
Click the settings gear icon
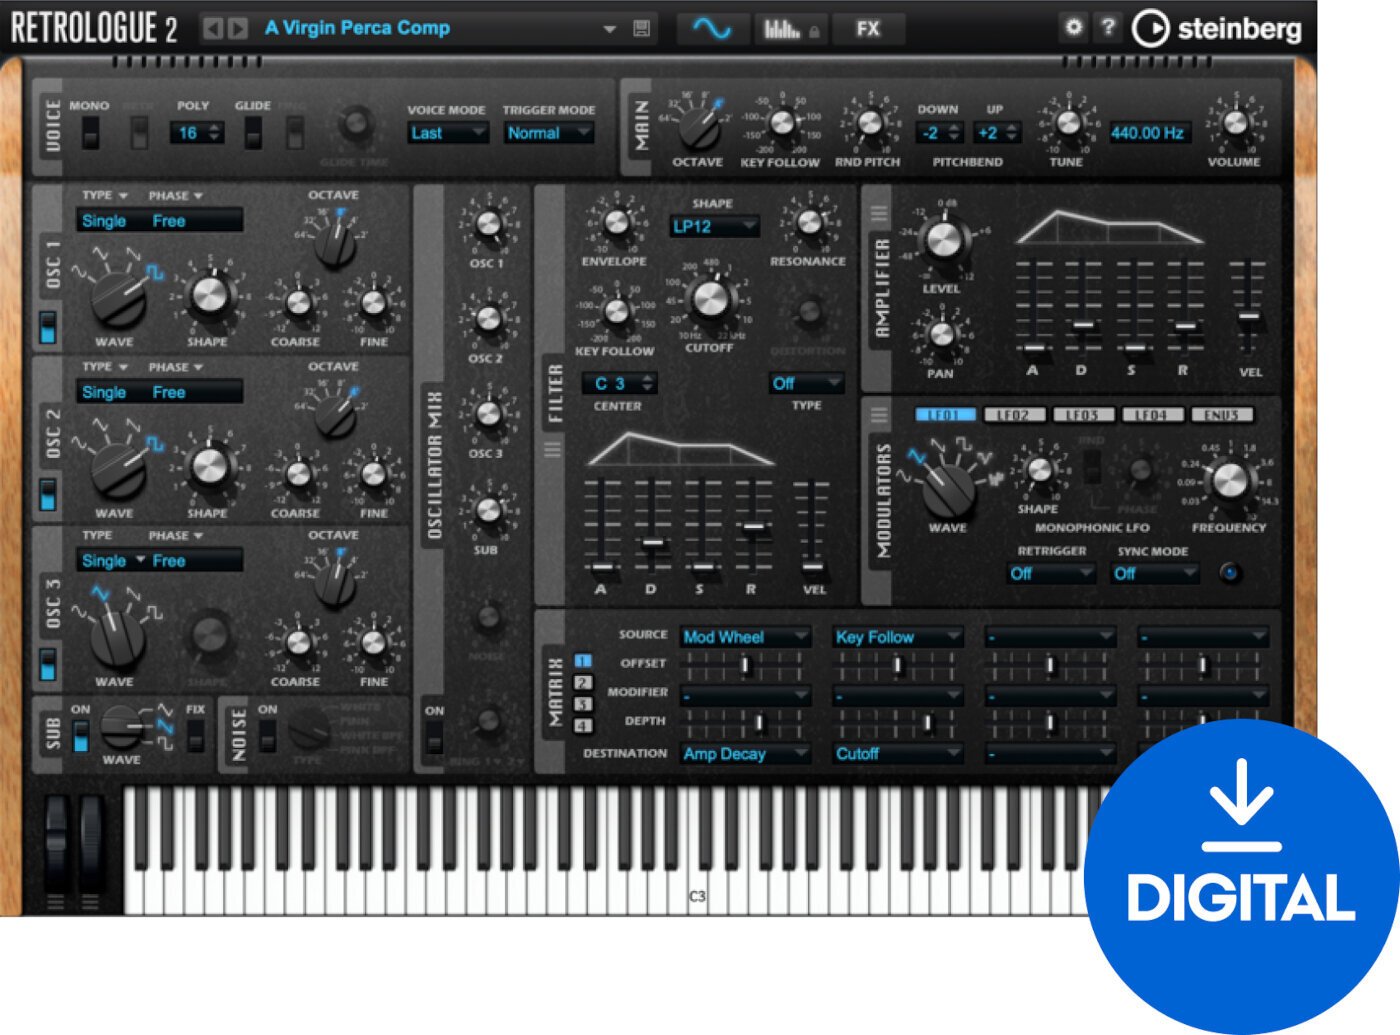pyautogui.click(x=1074, y=28)
